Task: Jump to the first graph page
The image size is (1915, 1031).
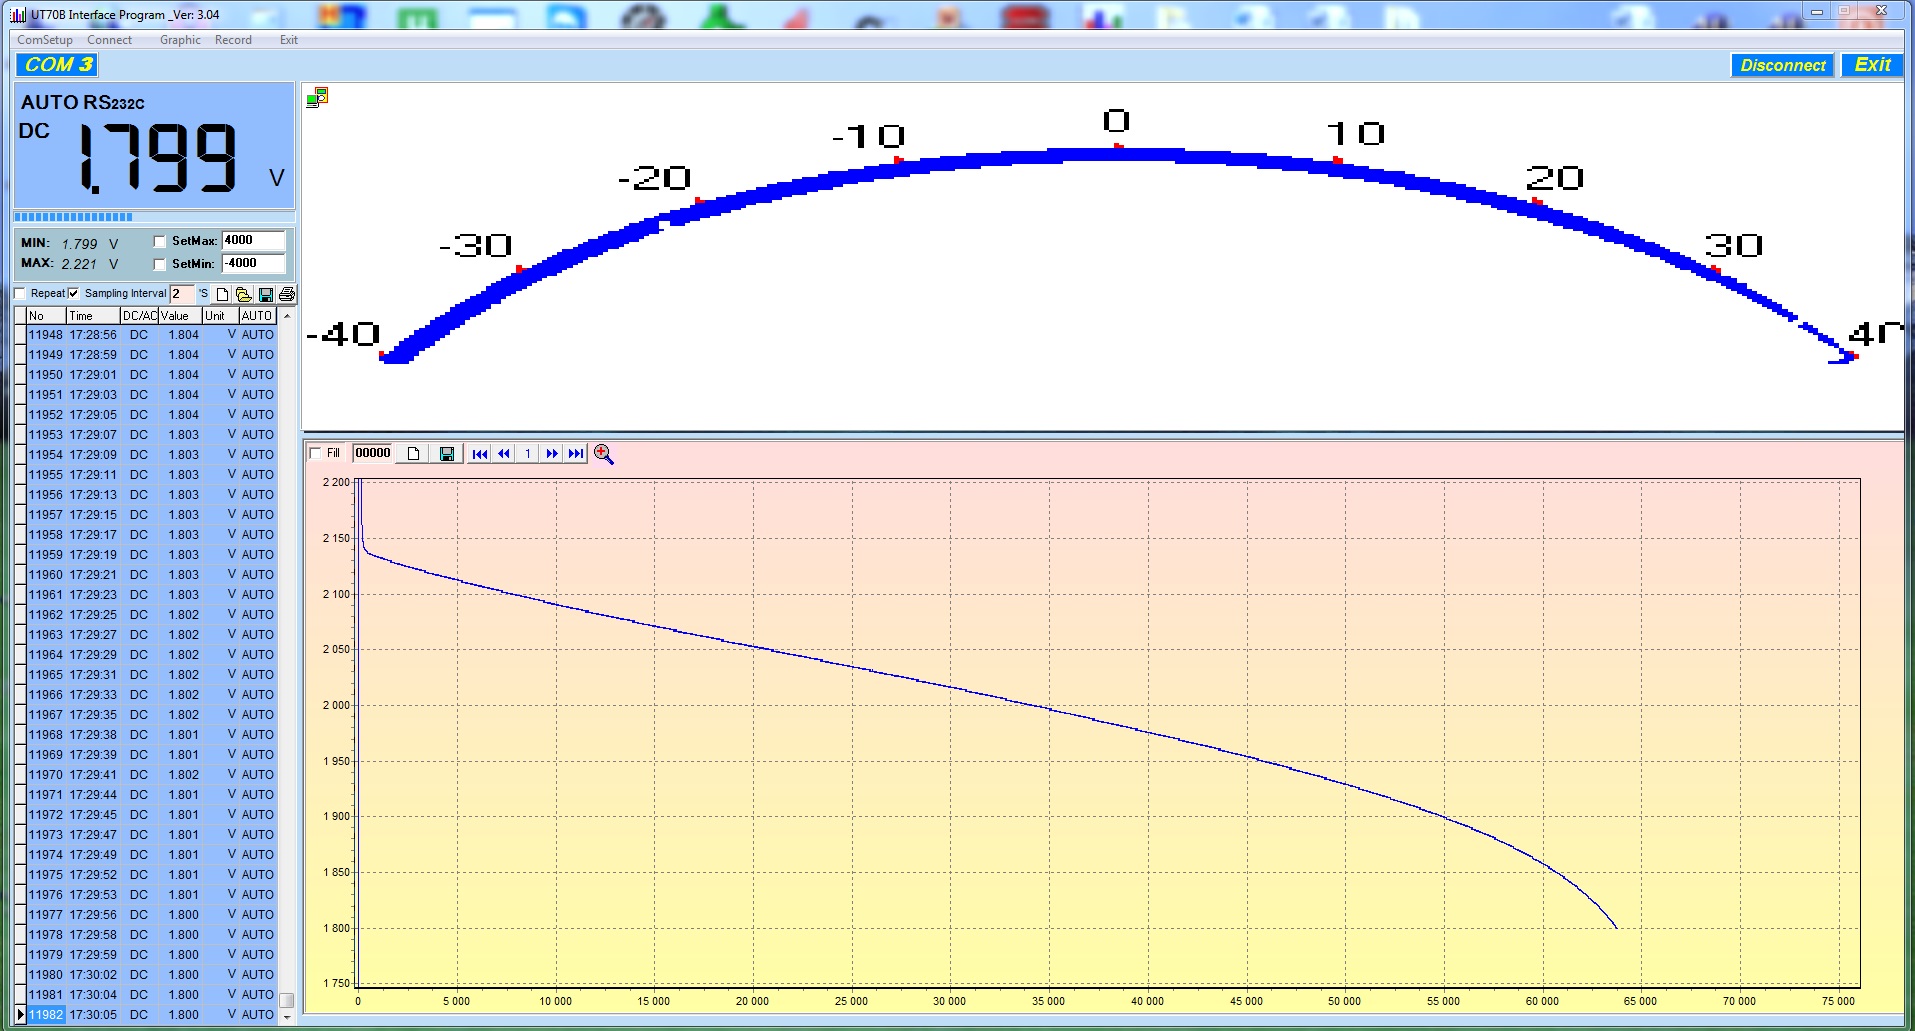Action: 480,454
